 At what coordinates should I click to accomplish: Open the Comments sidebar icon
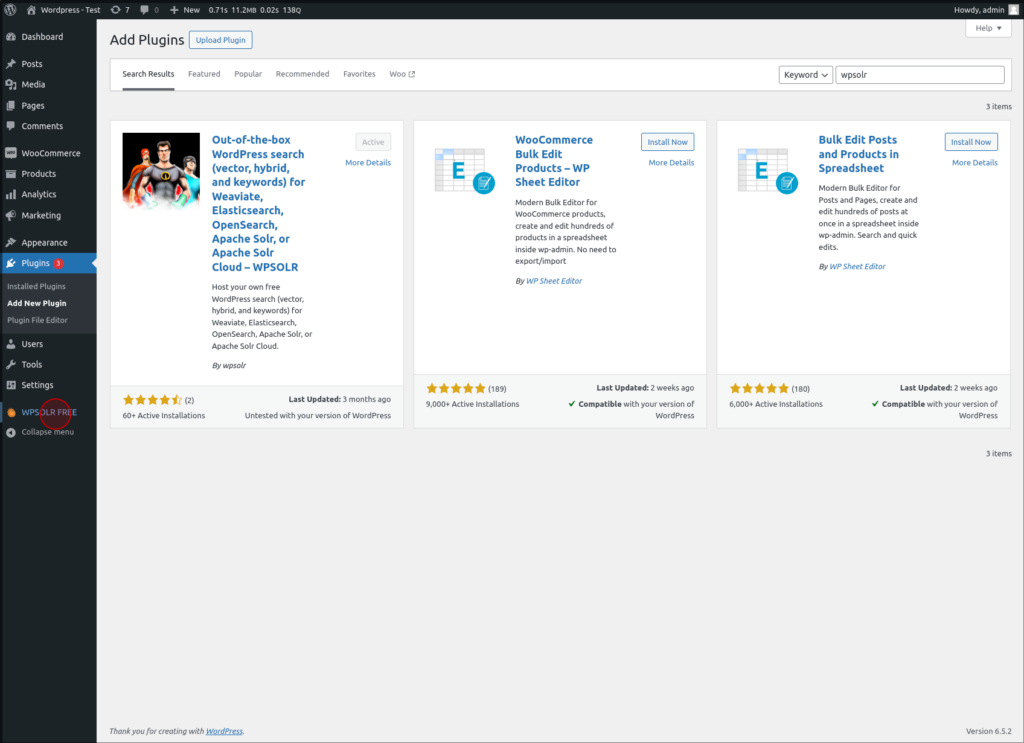(x=10, y=126)
